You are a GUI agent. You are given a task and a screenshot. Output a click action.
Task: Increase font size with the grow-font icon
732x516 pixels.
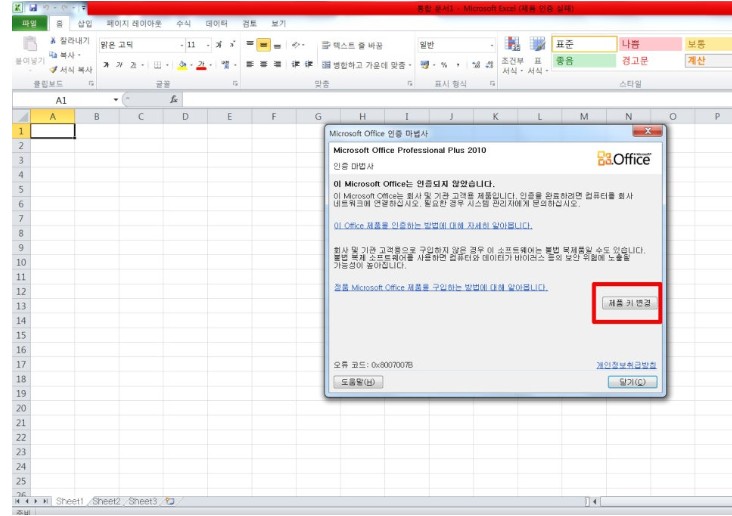coord(218,44)
